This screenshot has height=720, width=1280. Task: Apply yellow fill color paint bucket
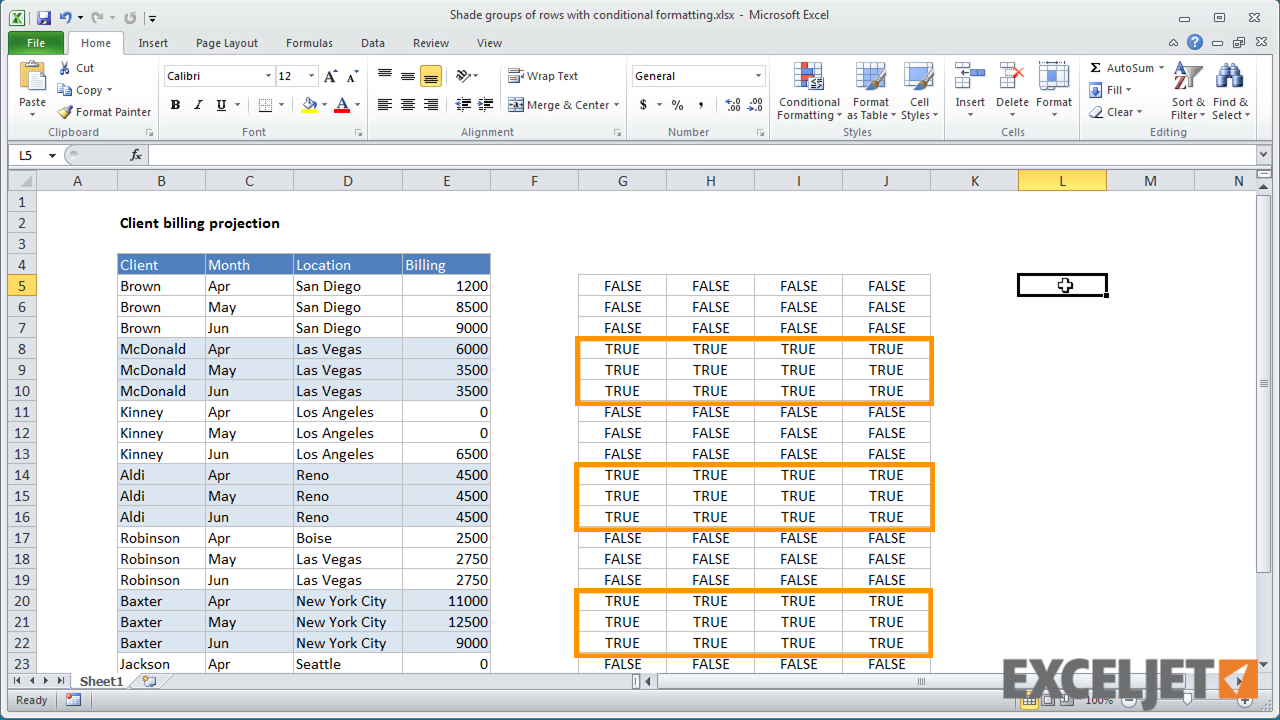pos(309,105)
